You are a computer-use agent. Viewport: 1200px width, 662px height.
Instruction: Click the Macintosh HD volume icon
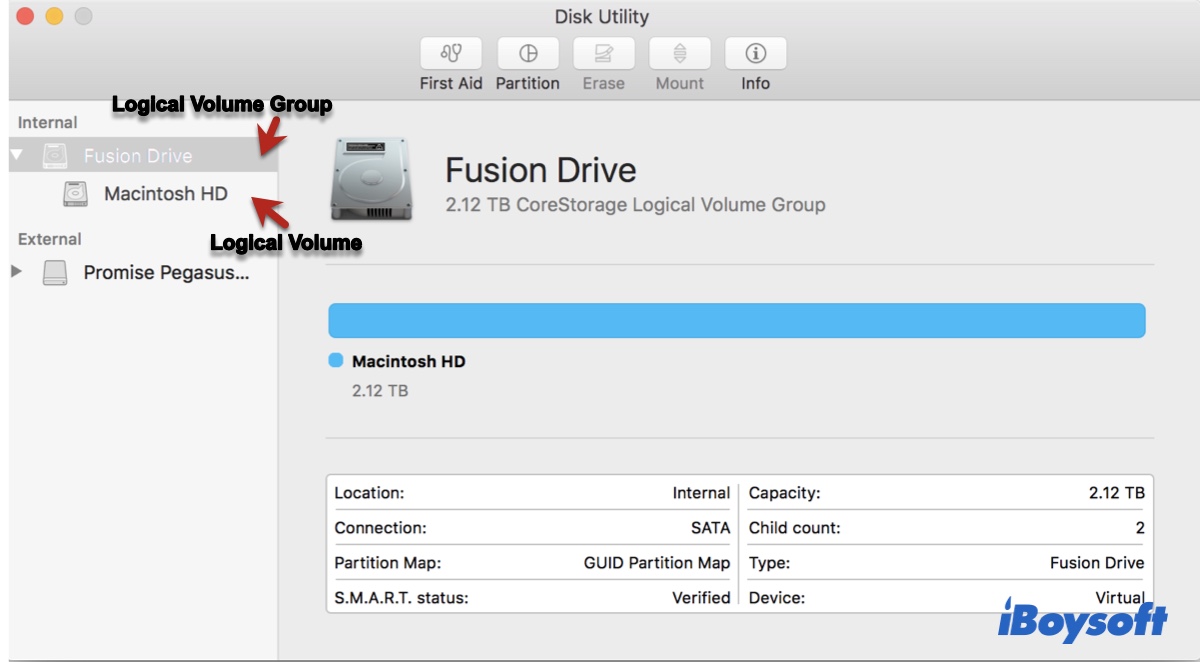pyautogui.click(x=76, y=194)
